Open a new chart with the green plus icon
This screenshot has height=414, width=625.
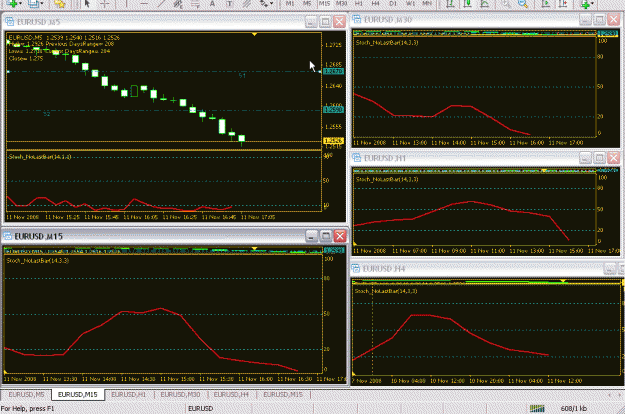13,4
